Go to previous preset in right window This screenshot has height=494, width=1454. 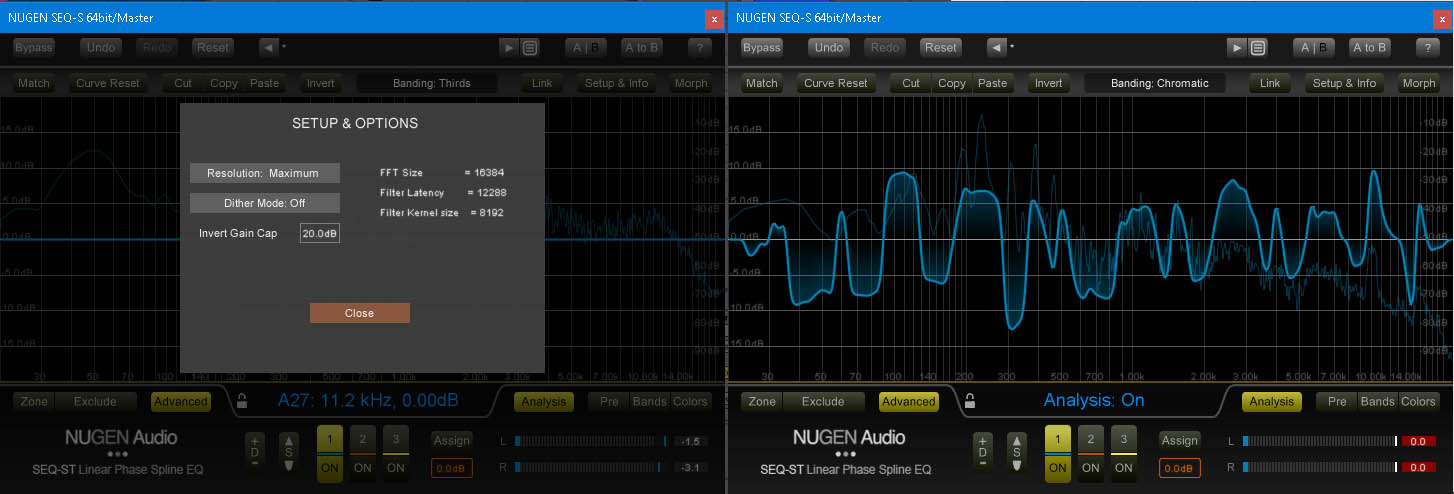click(995, 47)
